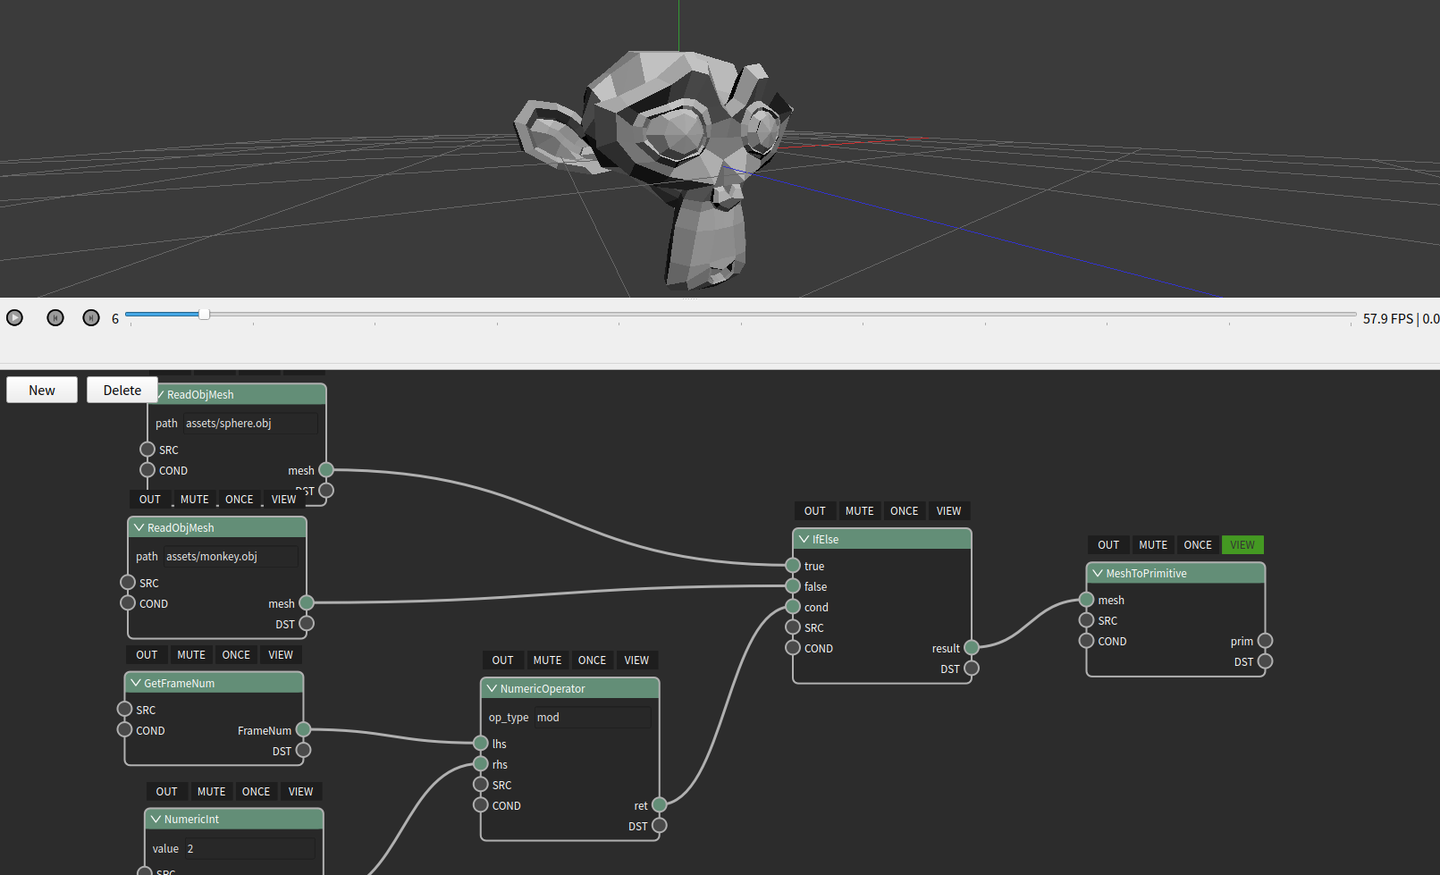Click the Delete button

tap(122, 390)
